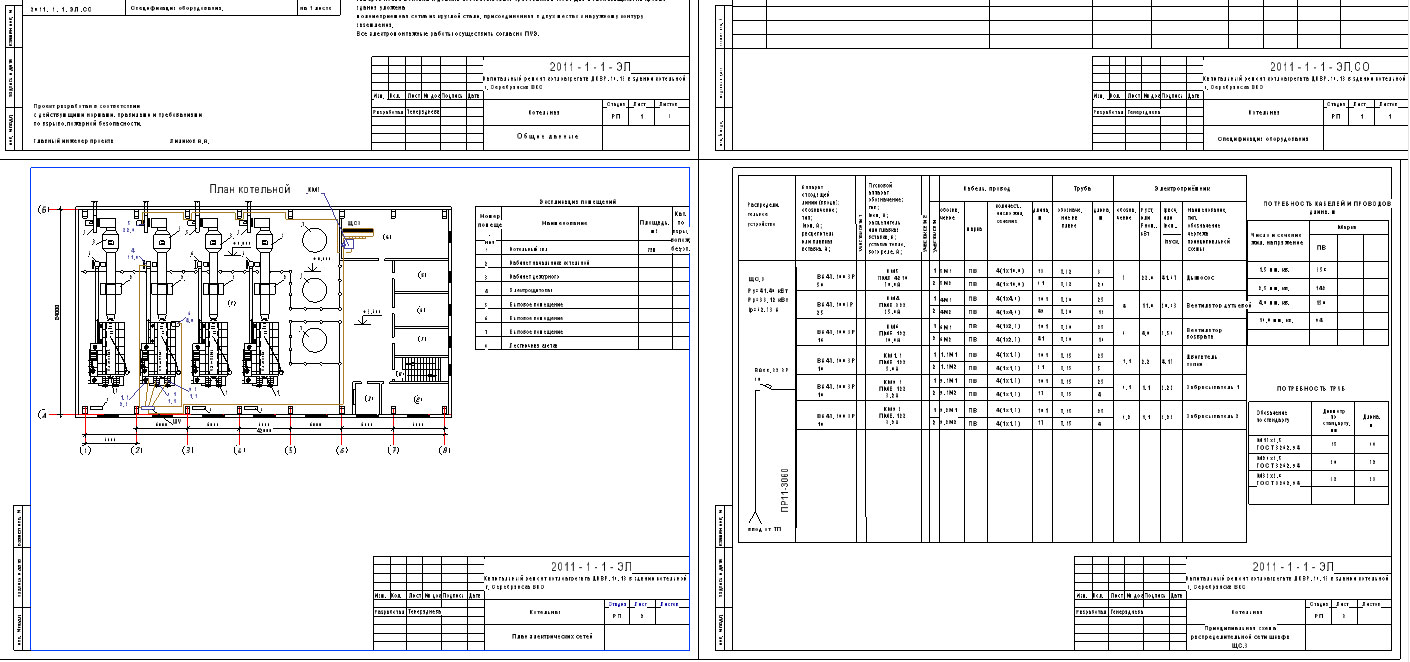The image size is (1410, 662).
Task: Select grid axis marker (5) on floor plan
Action: (290, 451)
